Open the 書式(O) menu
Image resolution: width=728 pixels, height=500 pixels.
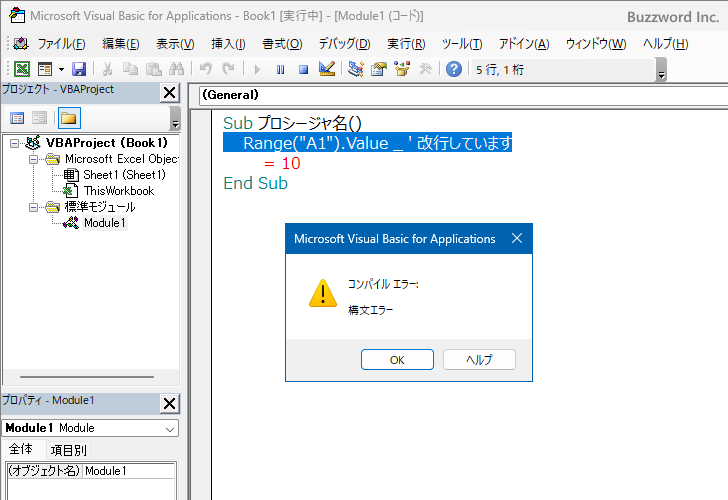click(x=282, y=44)
